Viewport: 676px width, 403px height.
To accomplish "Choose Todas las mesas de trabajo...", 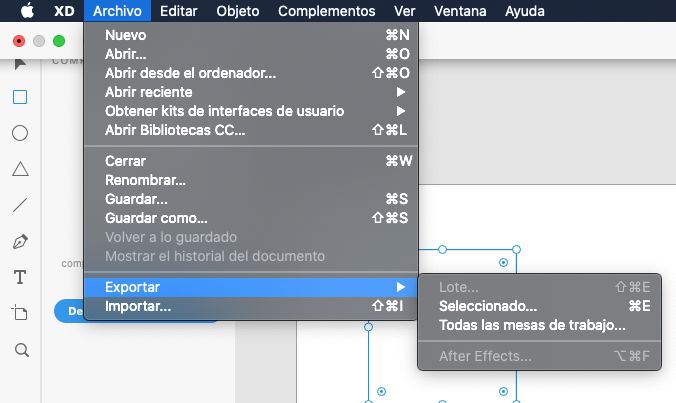I will [532, 325].
